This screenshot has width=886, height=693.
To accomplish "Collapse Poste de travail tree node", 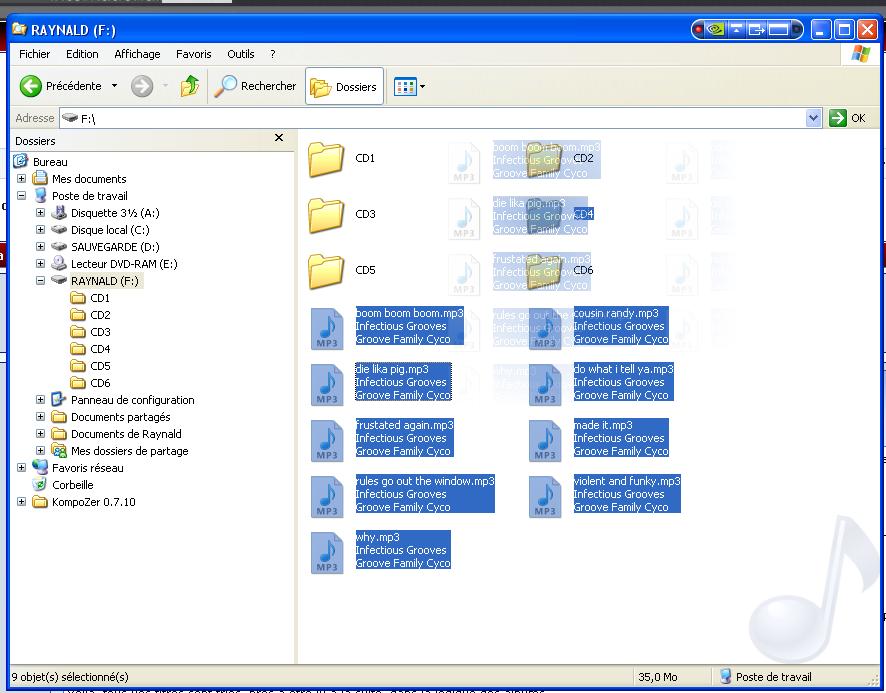I will [x=21, y=196].
